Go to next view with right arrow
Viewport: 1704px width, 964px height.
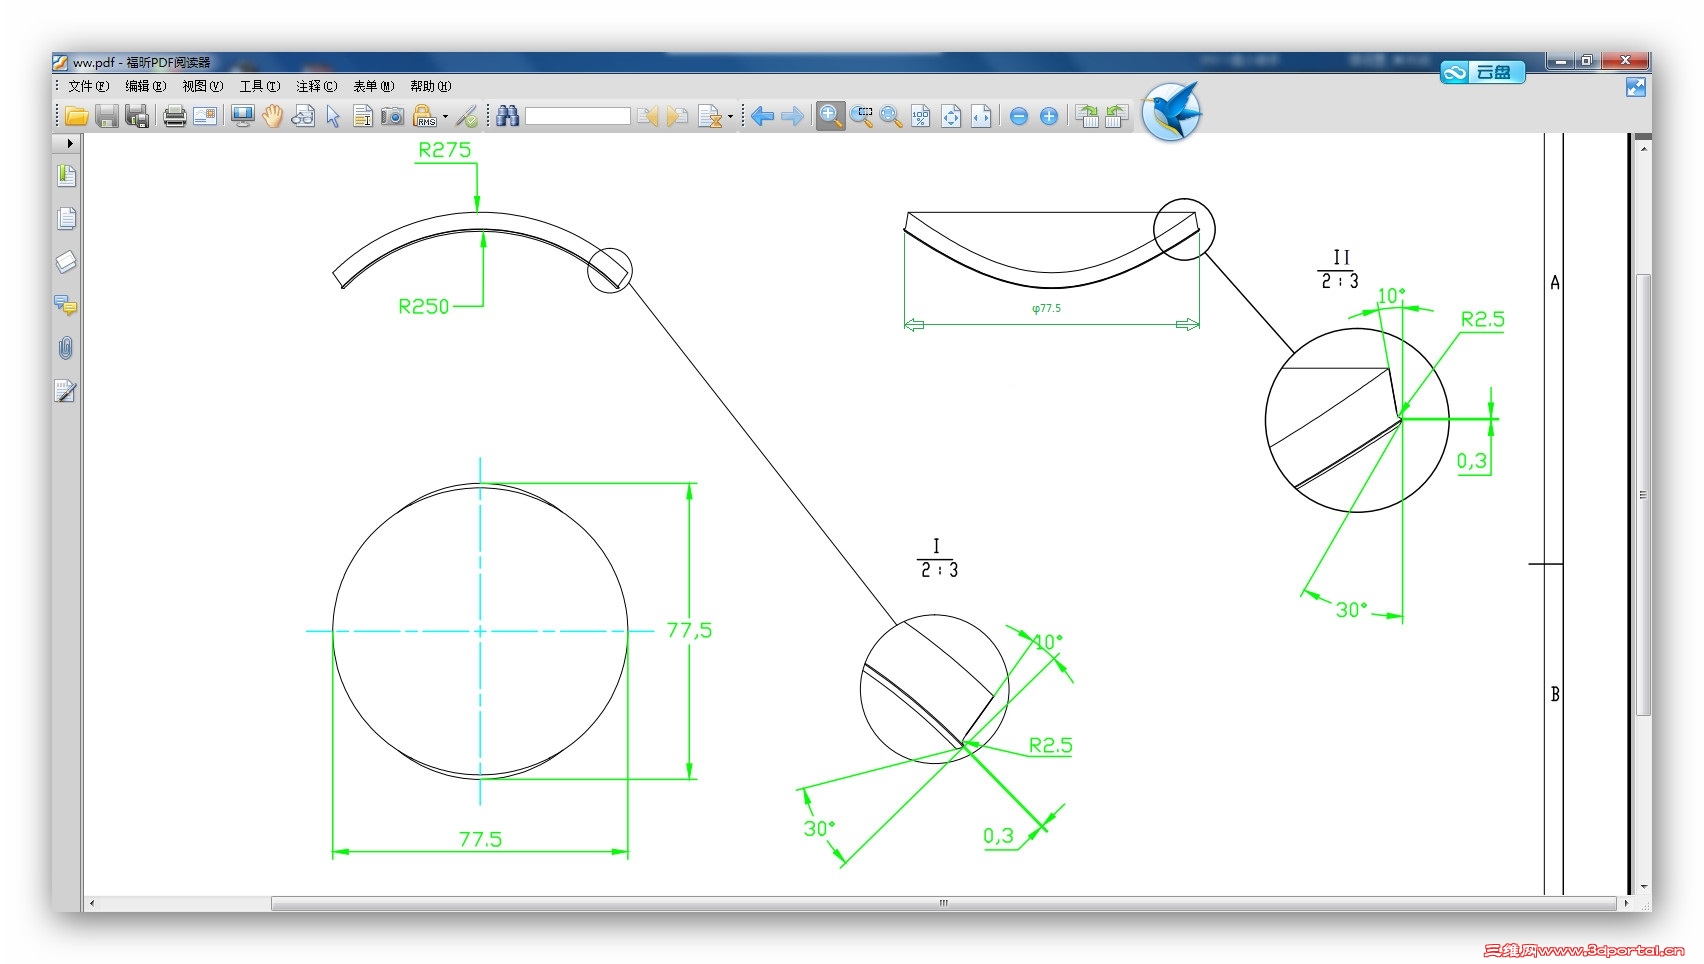coord(792,116)
